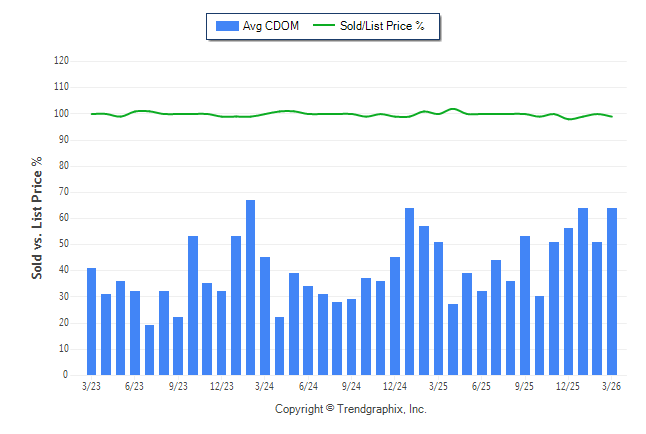Click the Sold vs. List Price % axis title

37,217
